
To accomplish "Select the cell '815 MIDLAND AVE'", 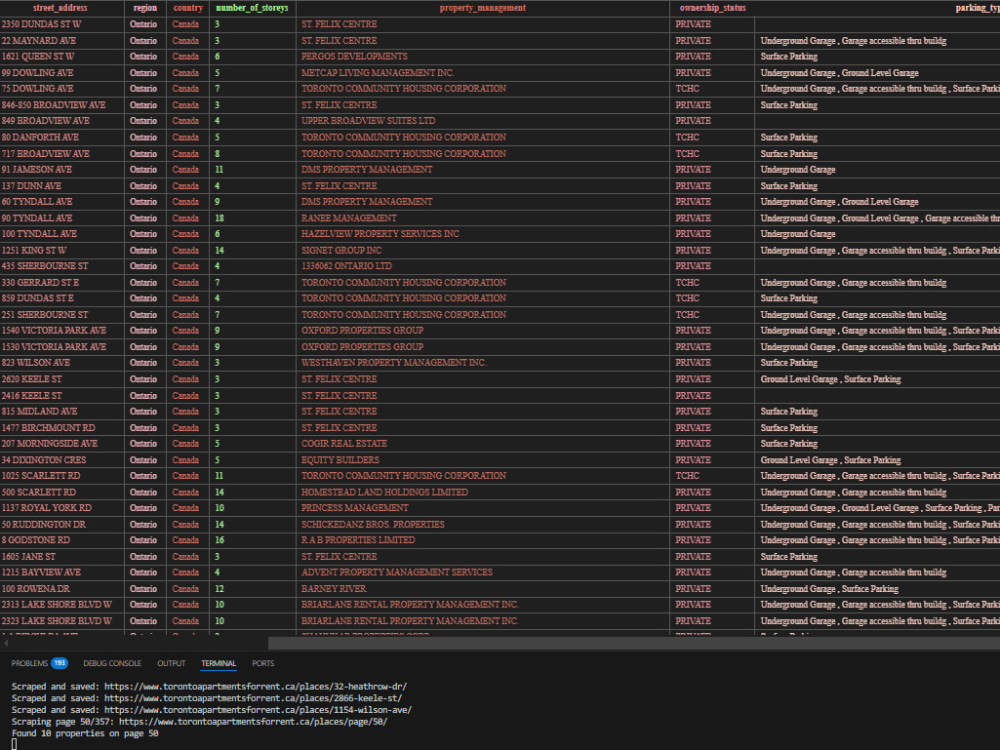I will pyautogui.click(x=62, y=411).
